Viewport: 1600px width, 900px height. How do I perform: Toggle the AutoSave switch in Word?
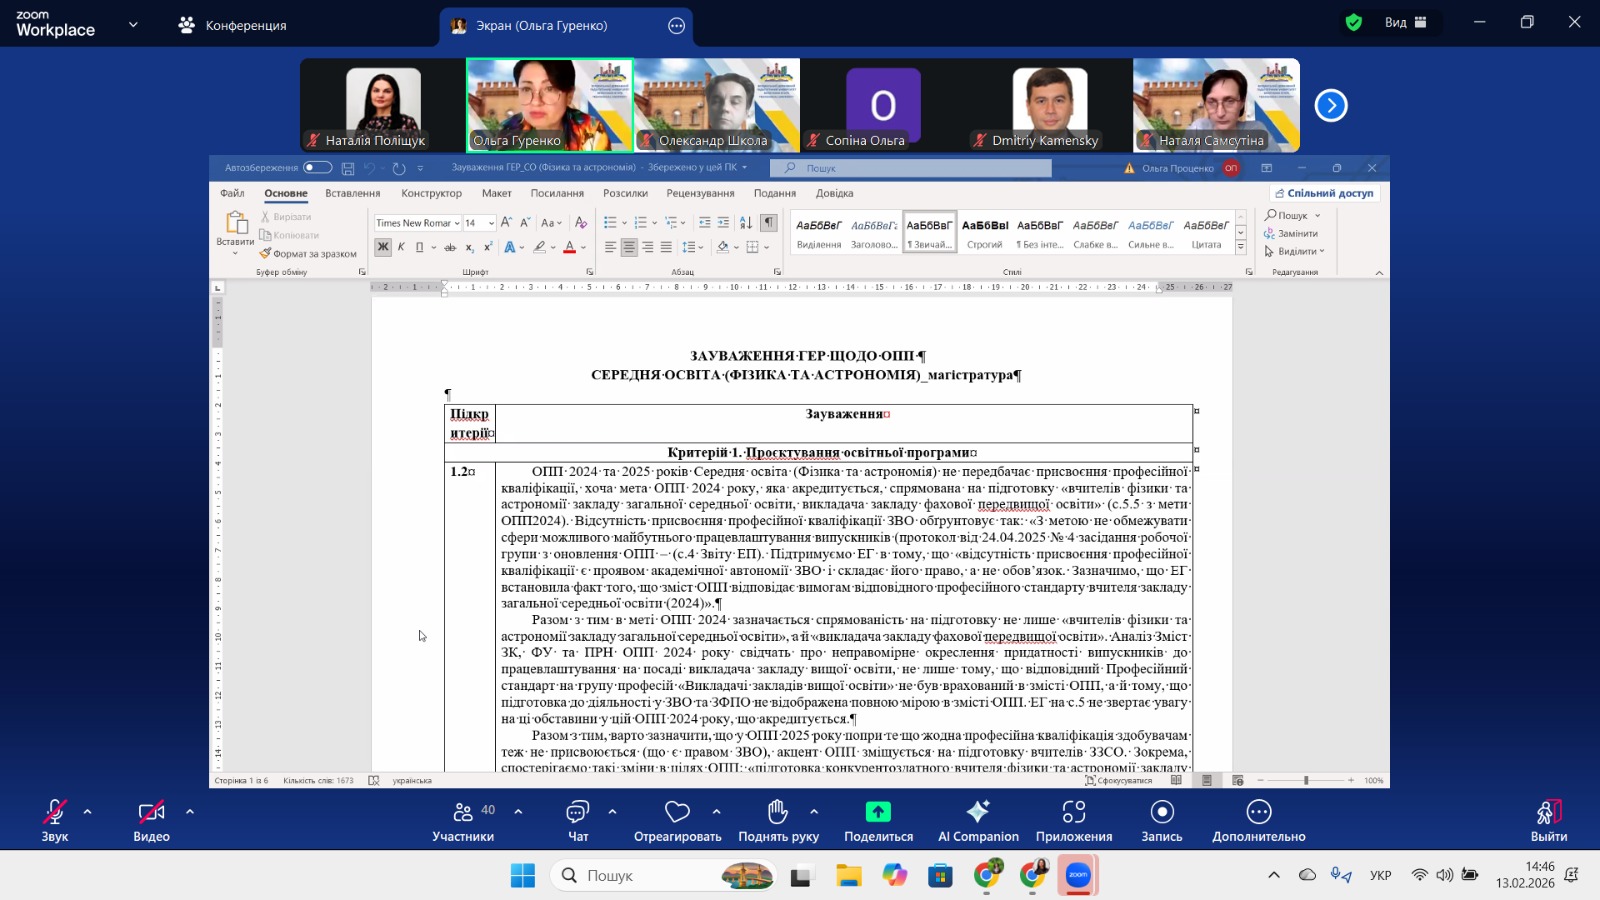[317, 168]
